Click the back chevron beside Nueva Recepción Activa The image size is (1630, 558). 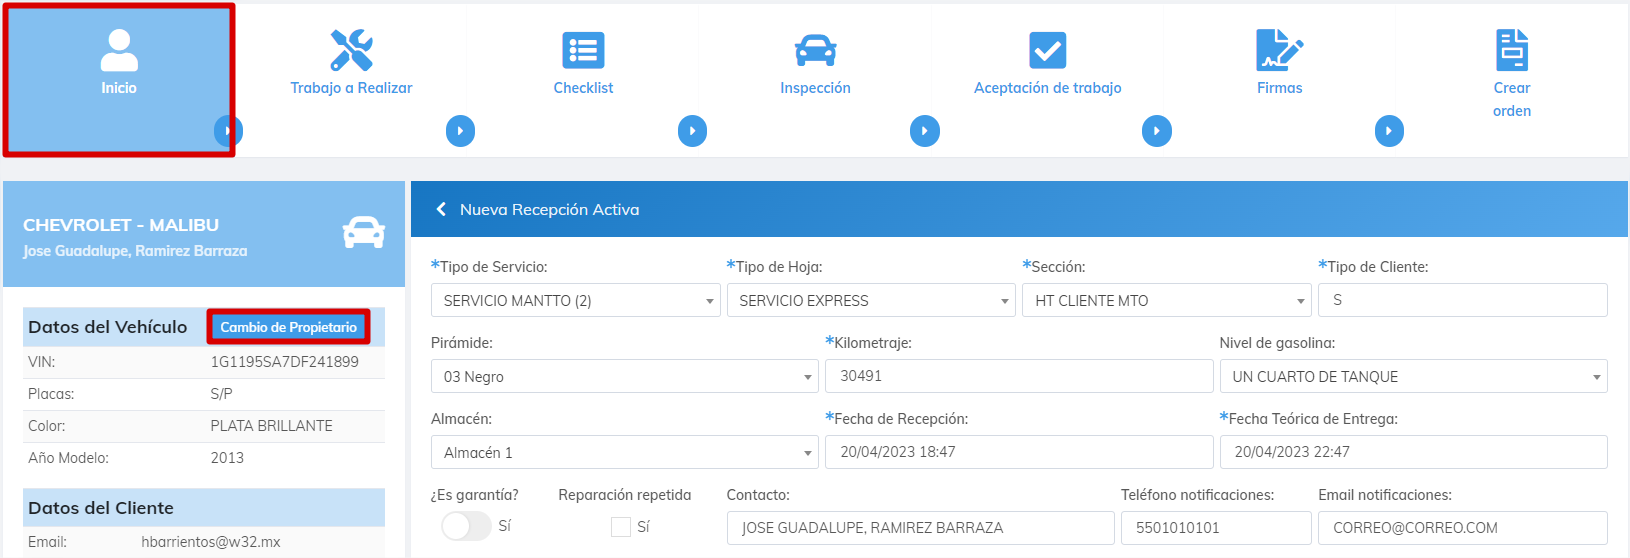[441, 209]
